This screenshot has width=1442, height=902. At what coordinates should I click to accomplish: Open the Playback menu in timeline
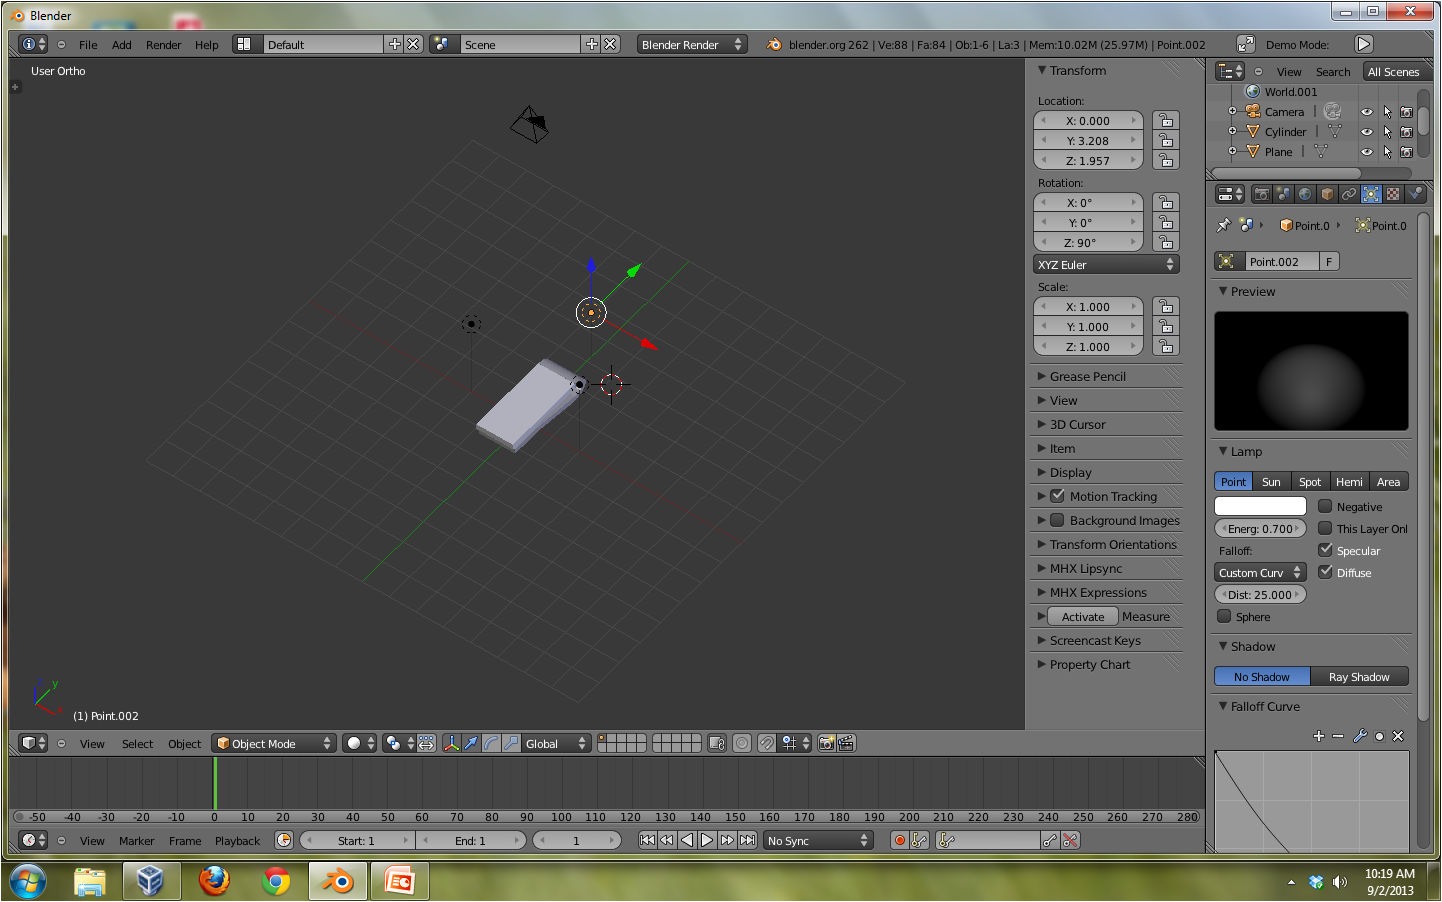[x=237, y=841]
